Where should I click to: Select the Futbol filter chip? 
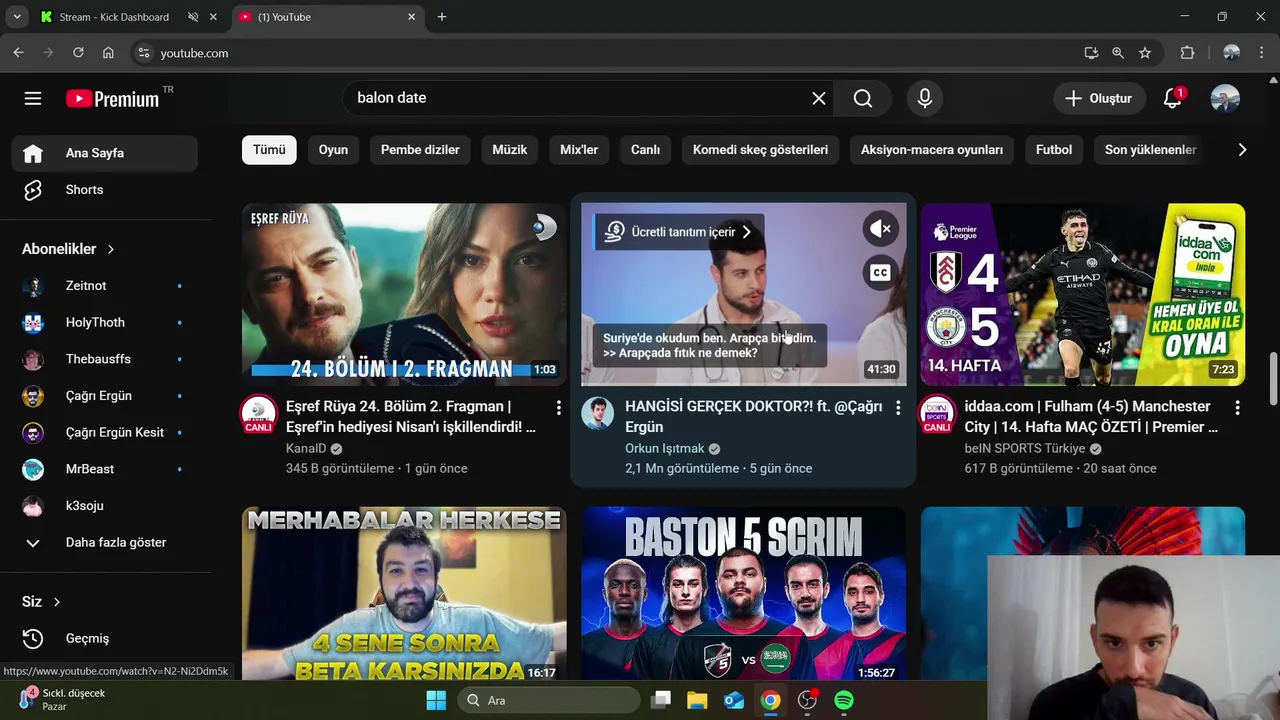pos(1054,150)
